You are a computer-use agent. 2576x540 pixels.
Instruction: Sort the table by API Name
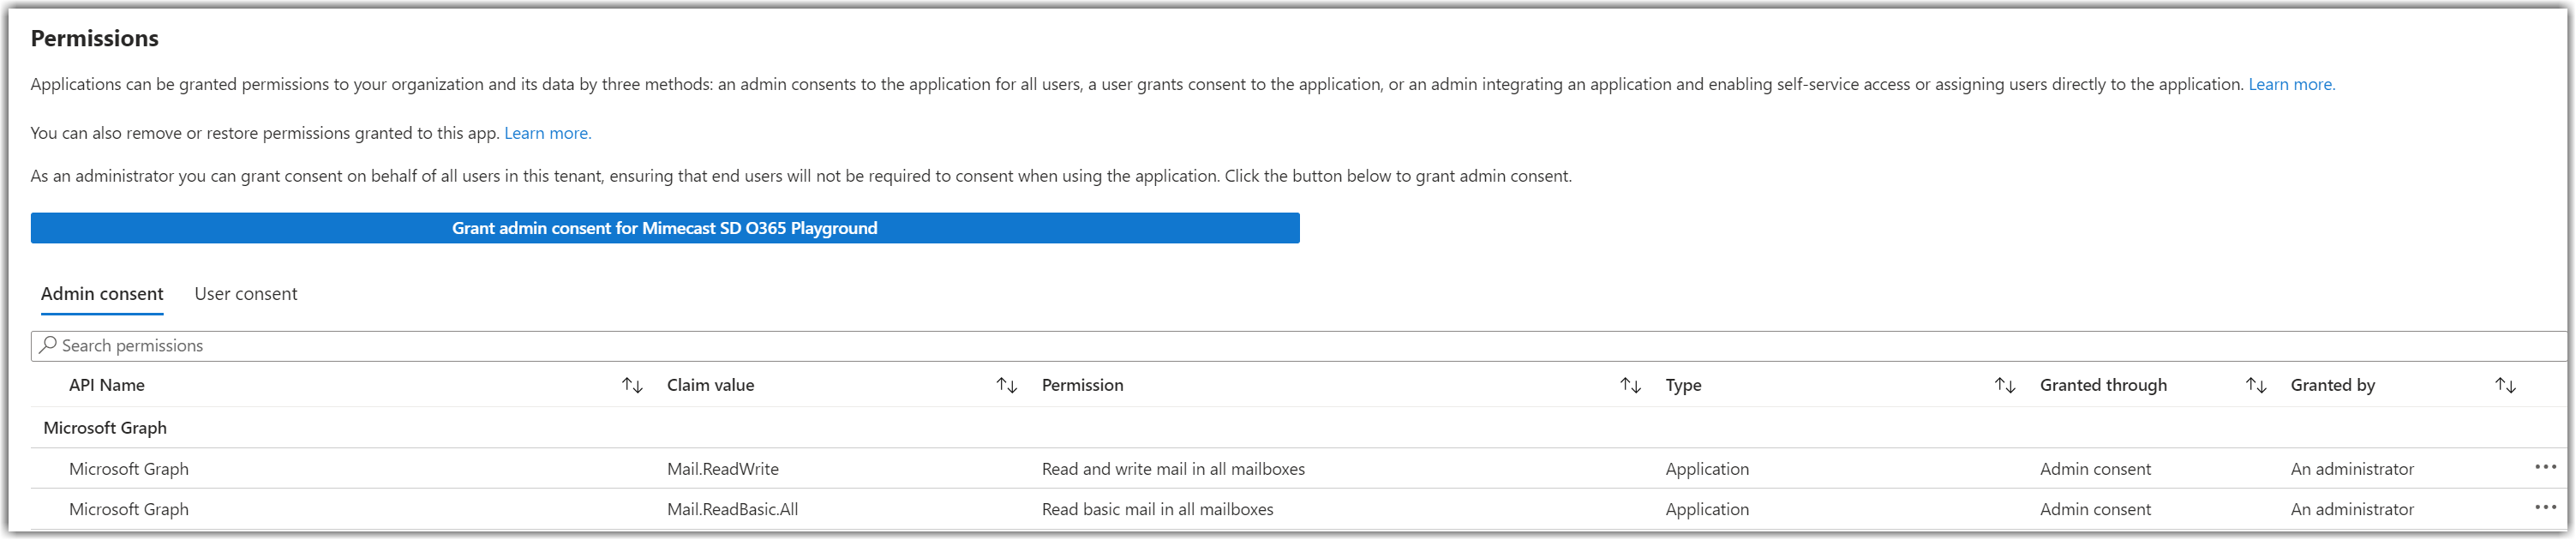(x=632, y=385)
